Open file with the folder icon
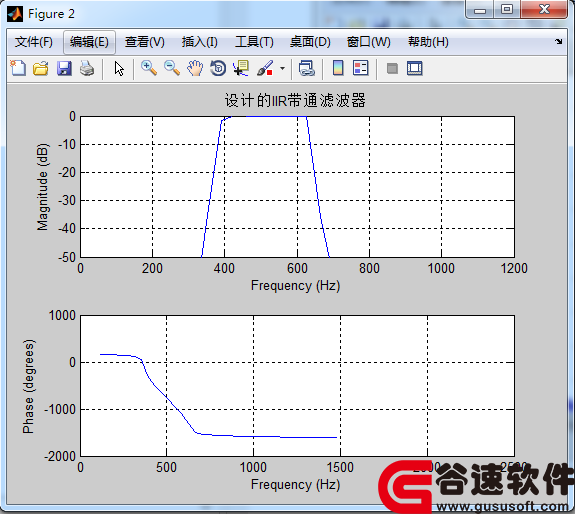The height and width of the screenshot is (514, 575). point(41,68)
